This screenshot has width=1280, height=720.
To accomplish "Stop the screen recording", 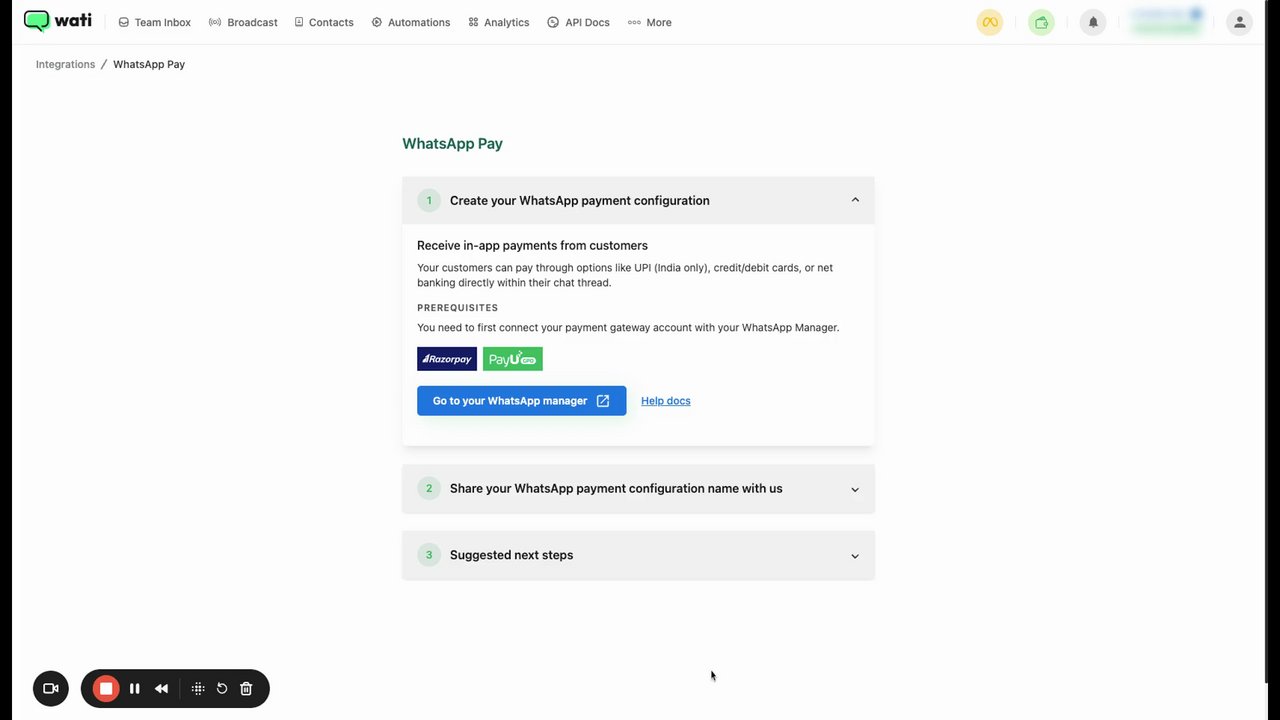I will pos(105,688).
